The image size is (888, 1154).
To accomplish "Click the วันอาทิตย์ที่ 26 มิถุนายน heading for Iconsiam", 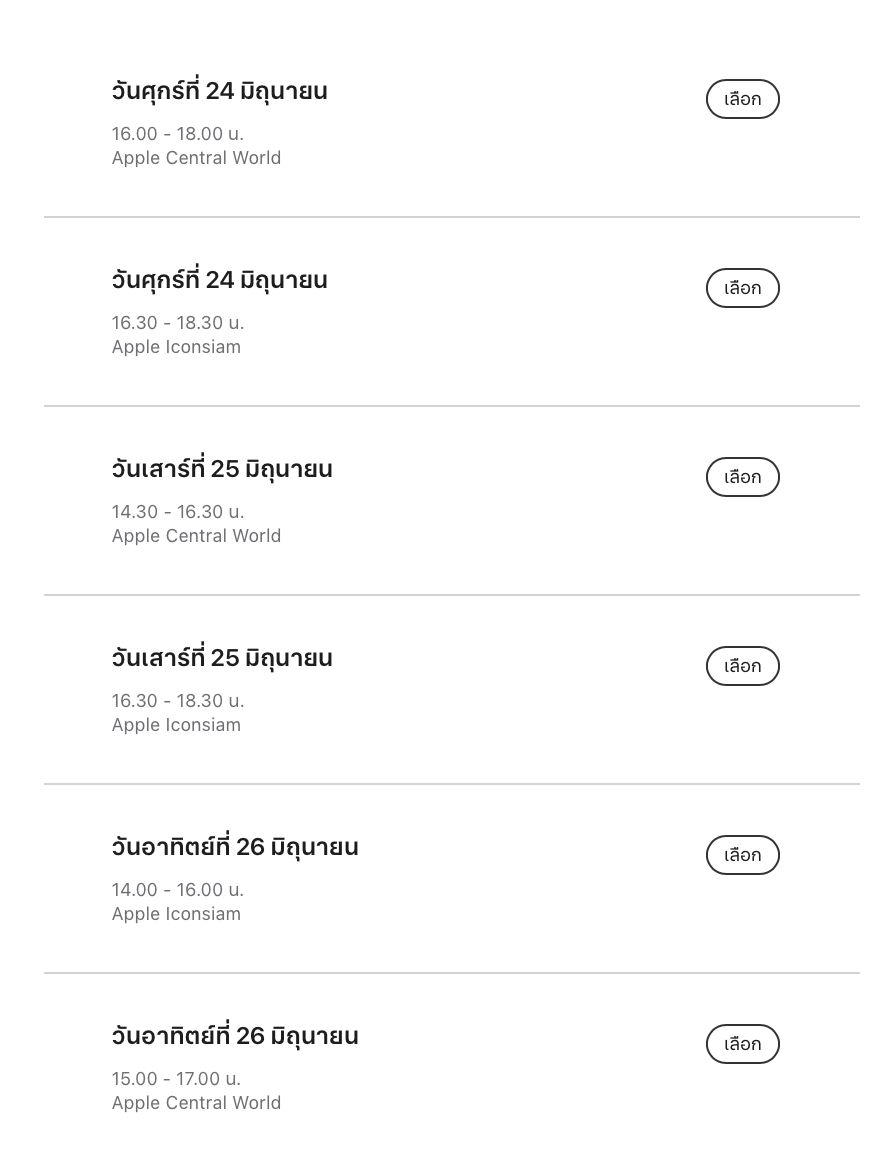I will 235,847.
